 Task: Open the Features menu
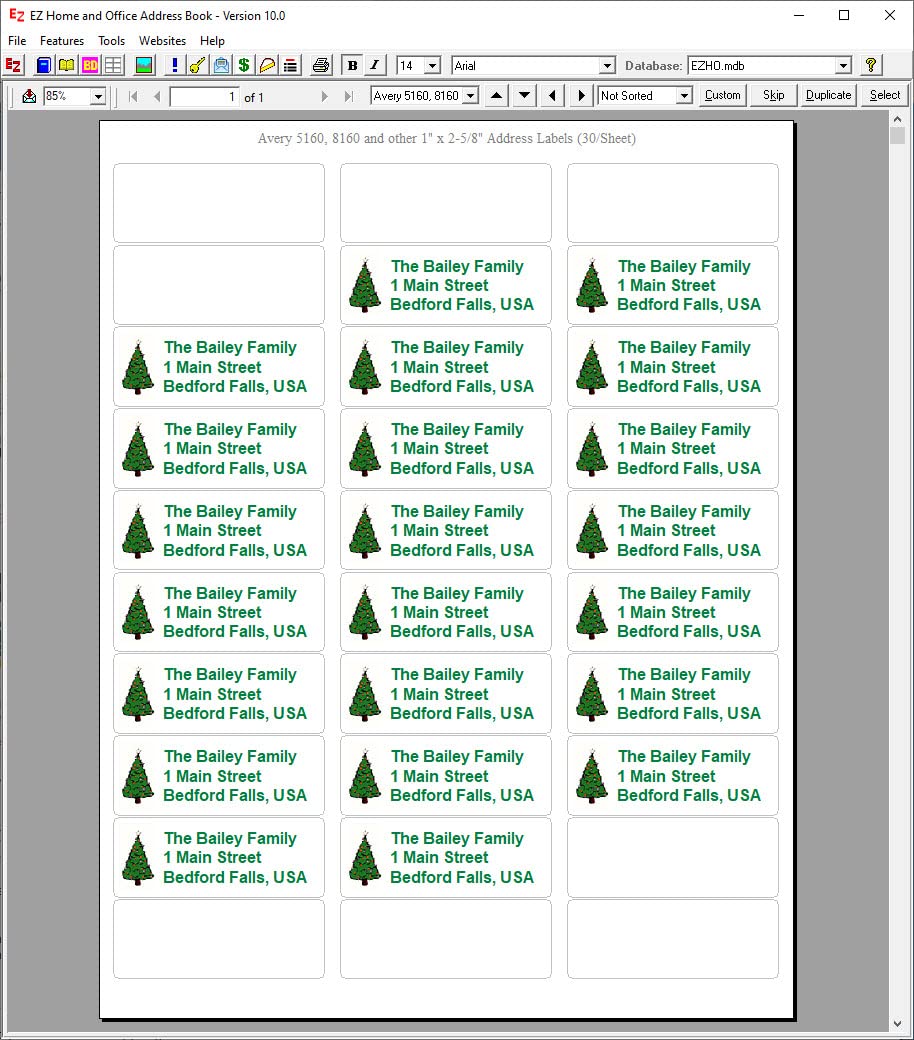(x=62, y=40)
